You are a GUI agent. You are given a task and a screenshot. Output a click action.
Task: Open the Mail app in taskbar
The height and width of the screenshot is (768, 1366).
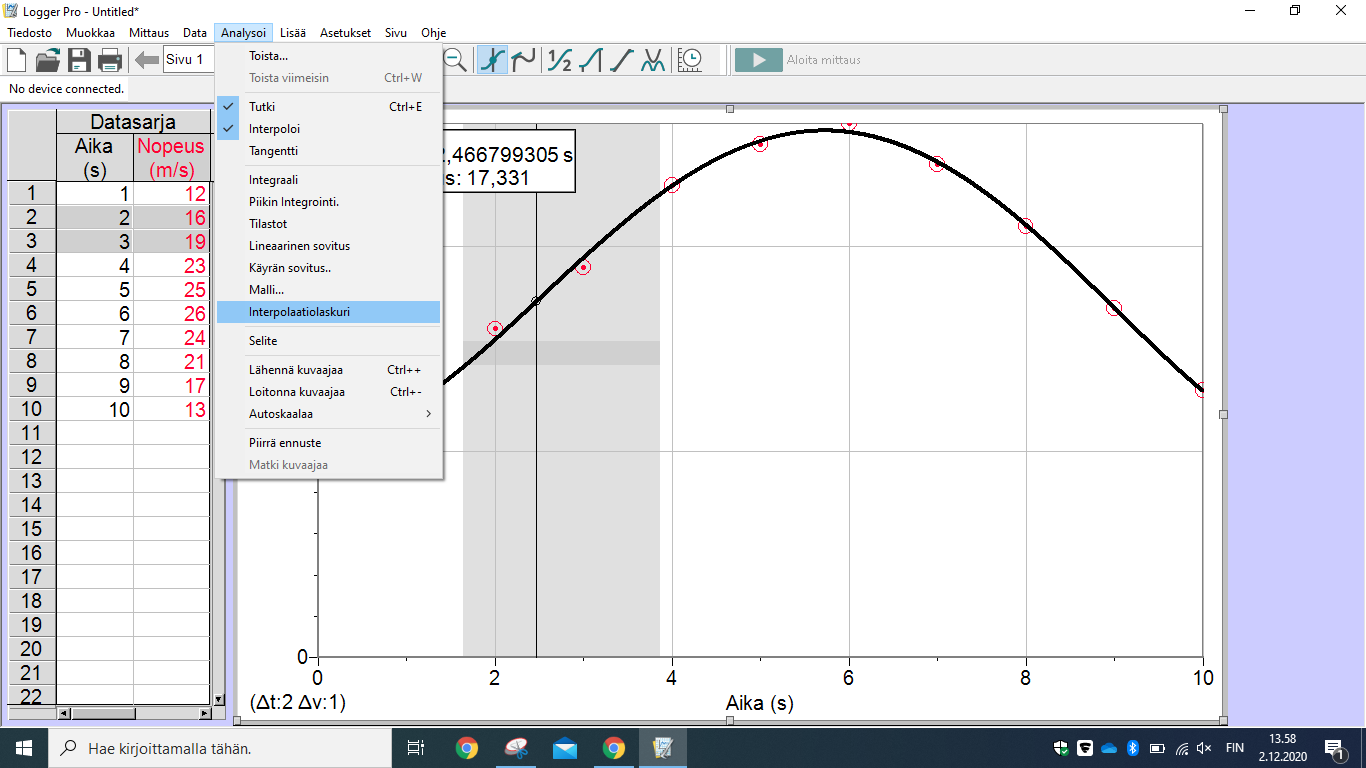[564, 747]
